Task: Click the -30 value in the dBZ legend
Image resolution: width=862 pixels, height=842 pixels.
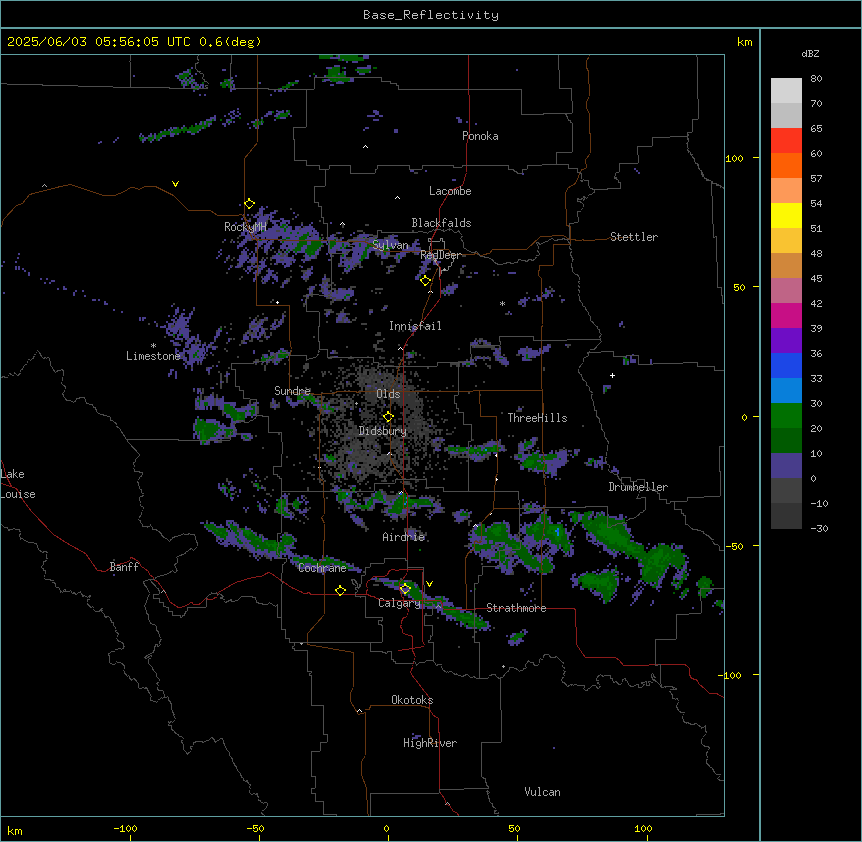Action: (x=819, y=528)
